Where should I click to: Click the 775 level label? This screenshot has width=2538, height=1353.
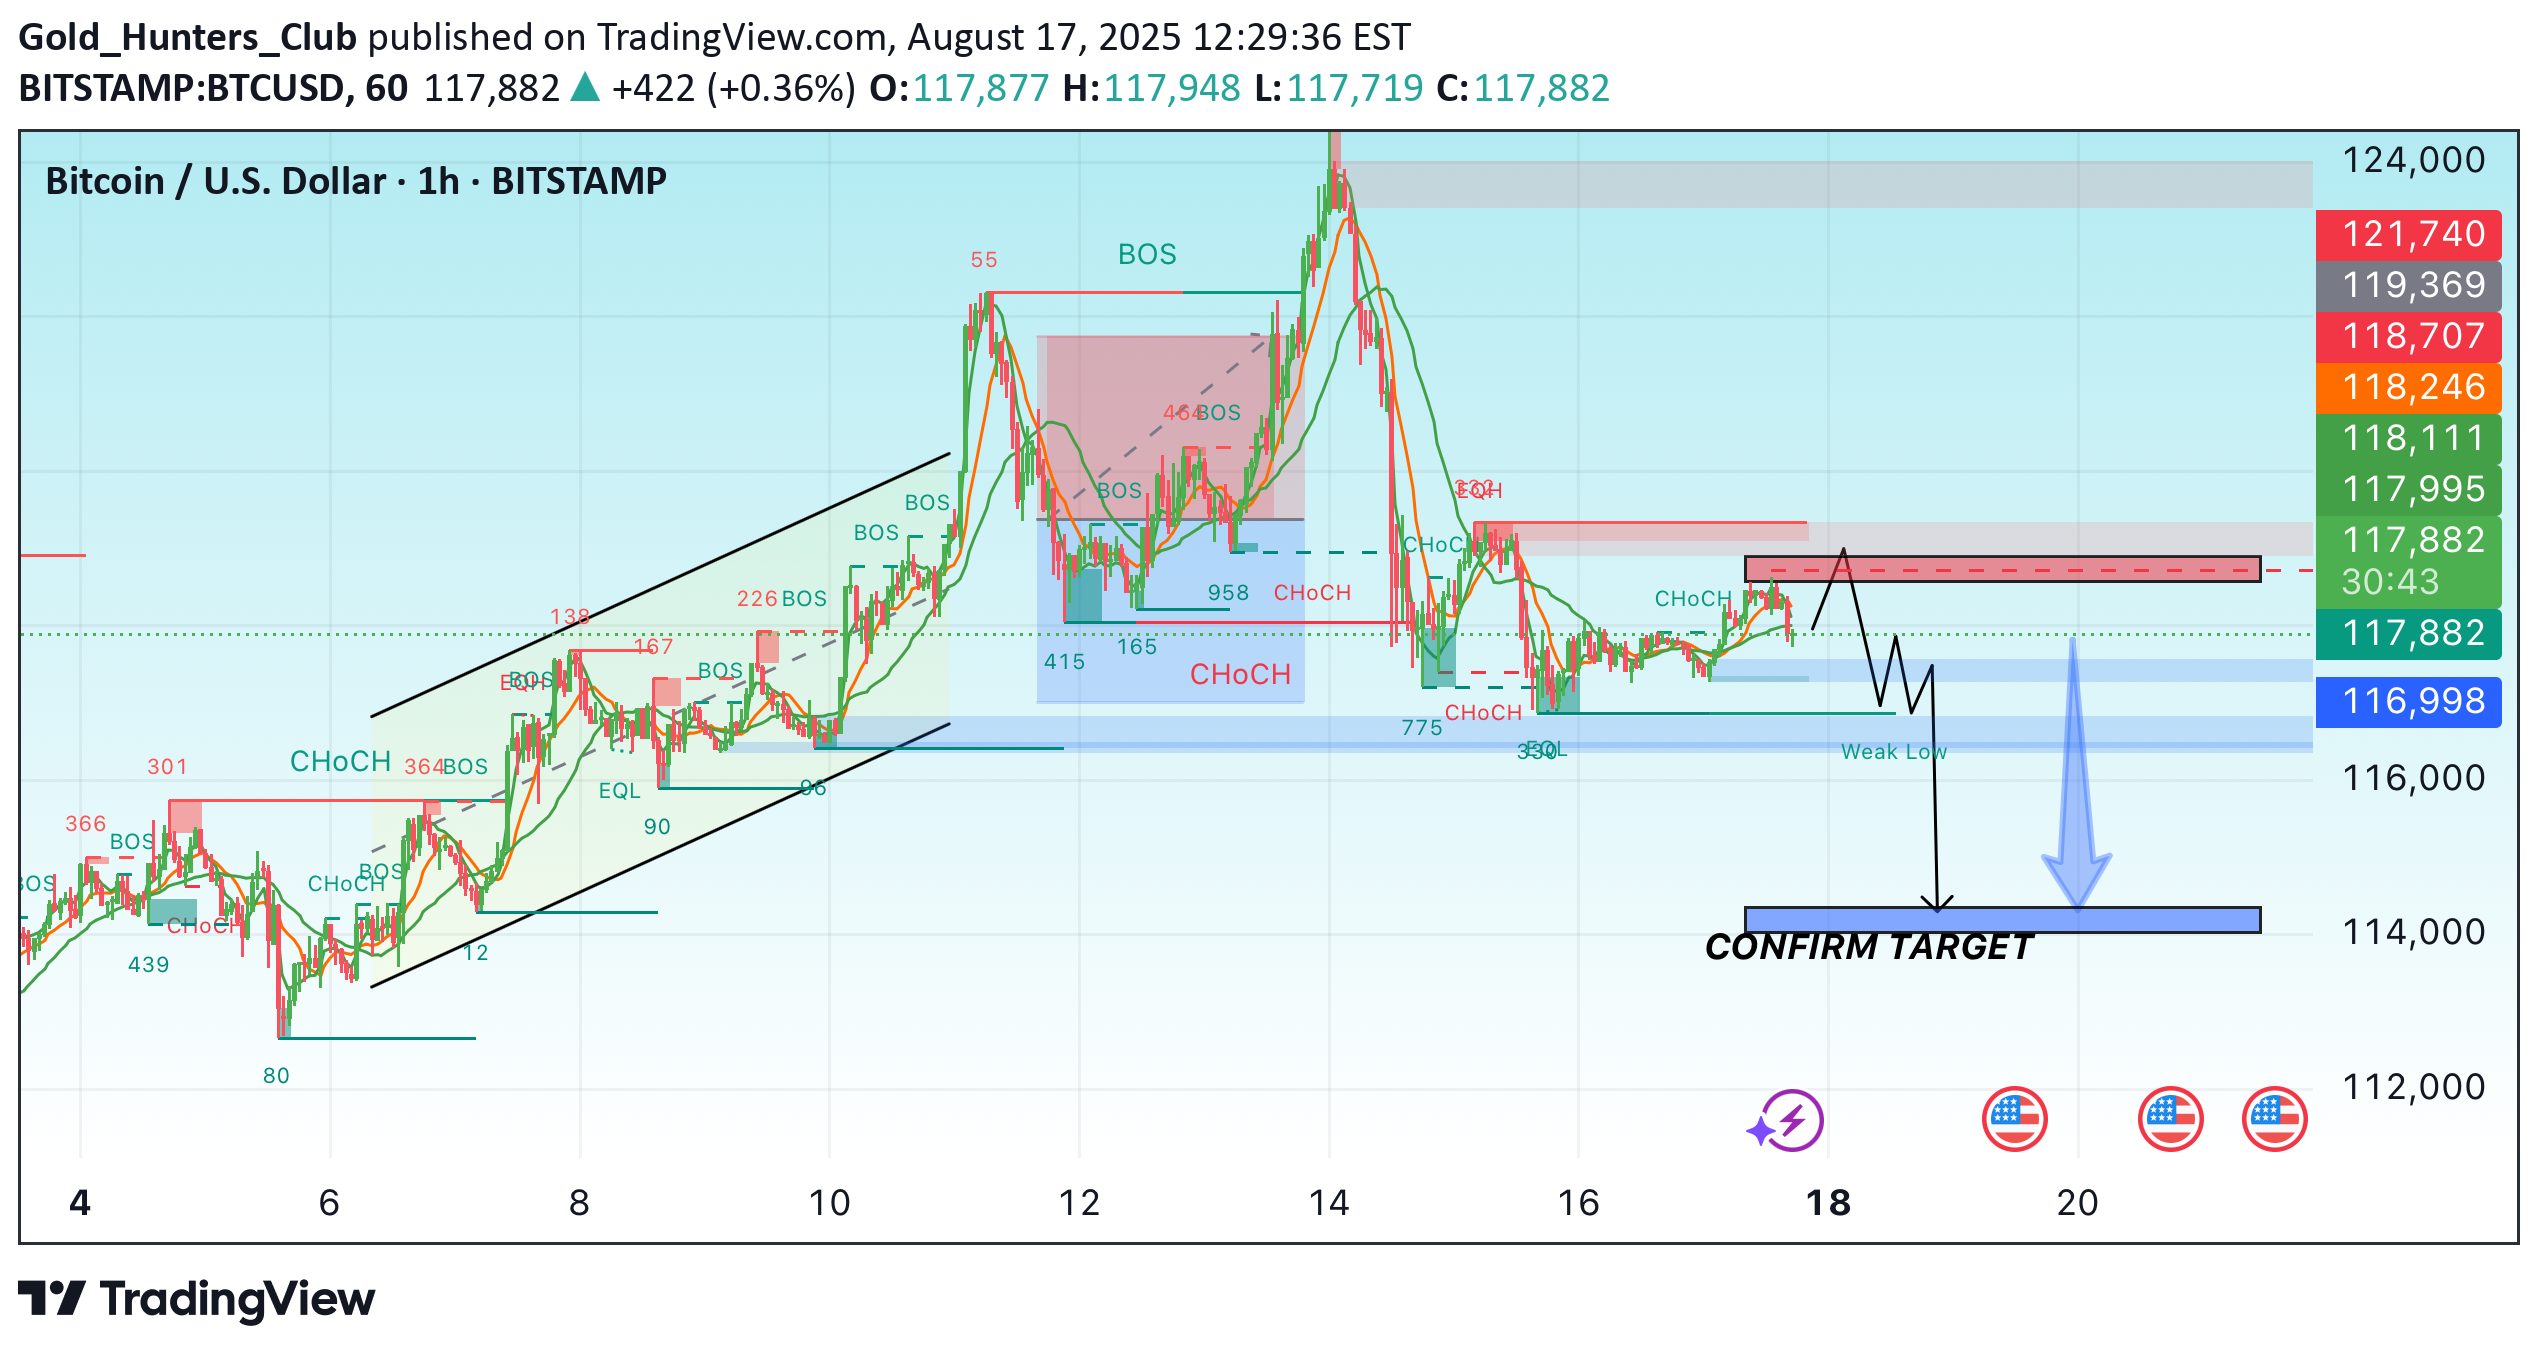1422,728
